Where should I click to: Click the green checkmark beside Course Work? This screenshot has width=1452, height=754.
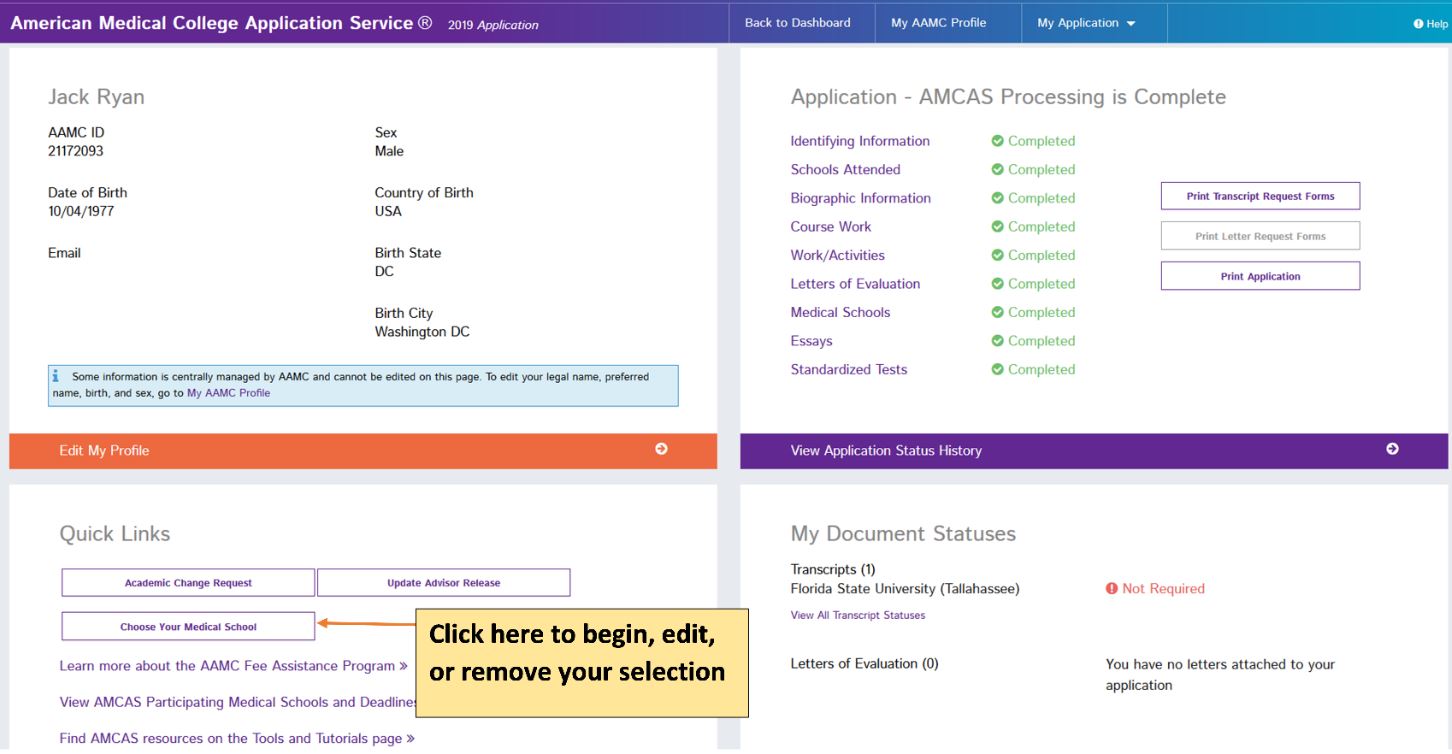(x=997, y=227)
